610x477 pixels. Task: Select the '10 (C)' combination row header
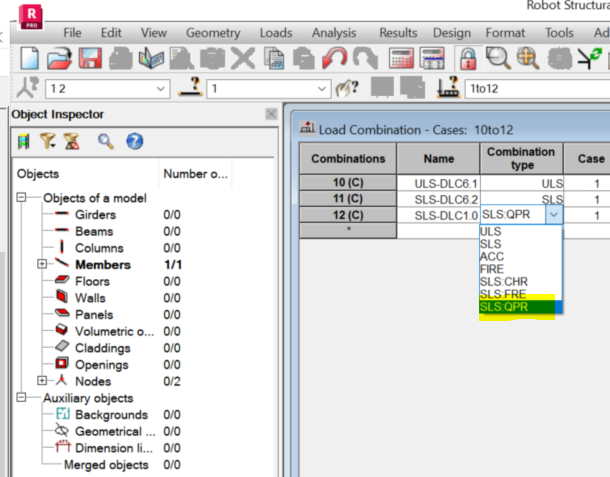click(348, 182)
